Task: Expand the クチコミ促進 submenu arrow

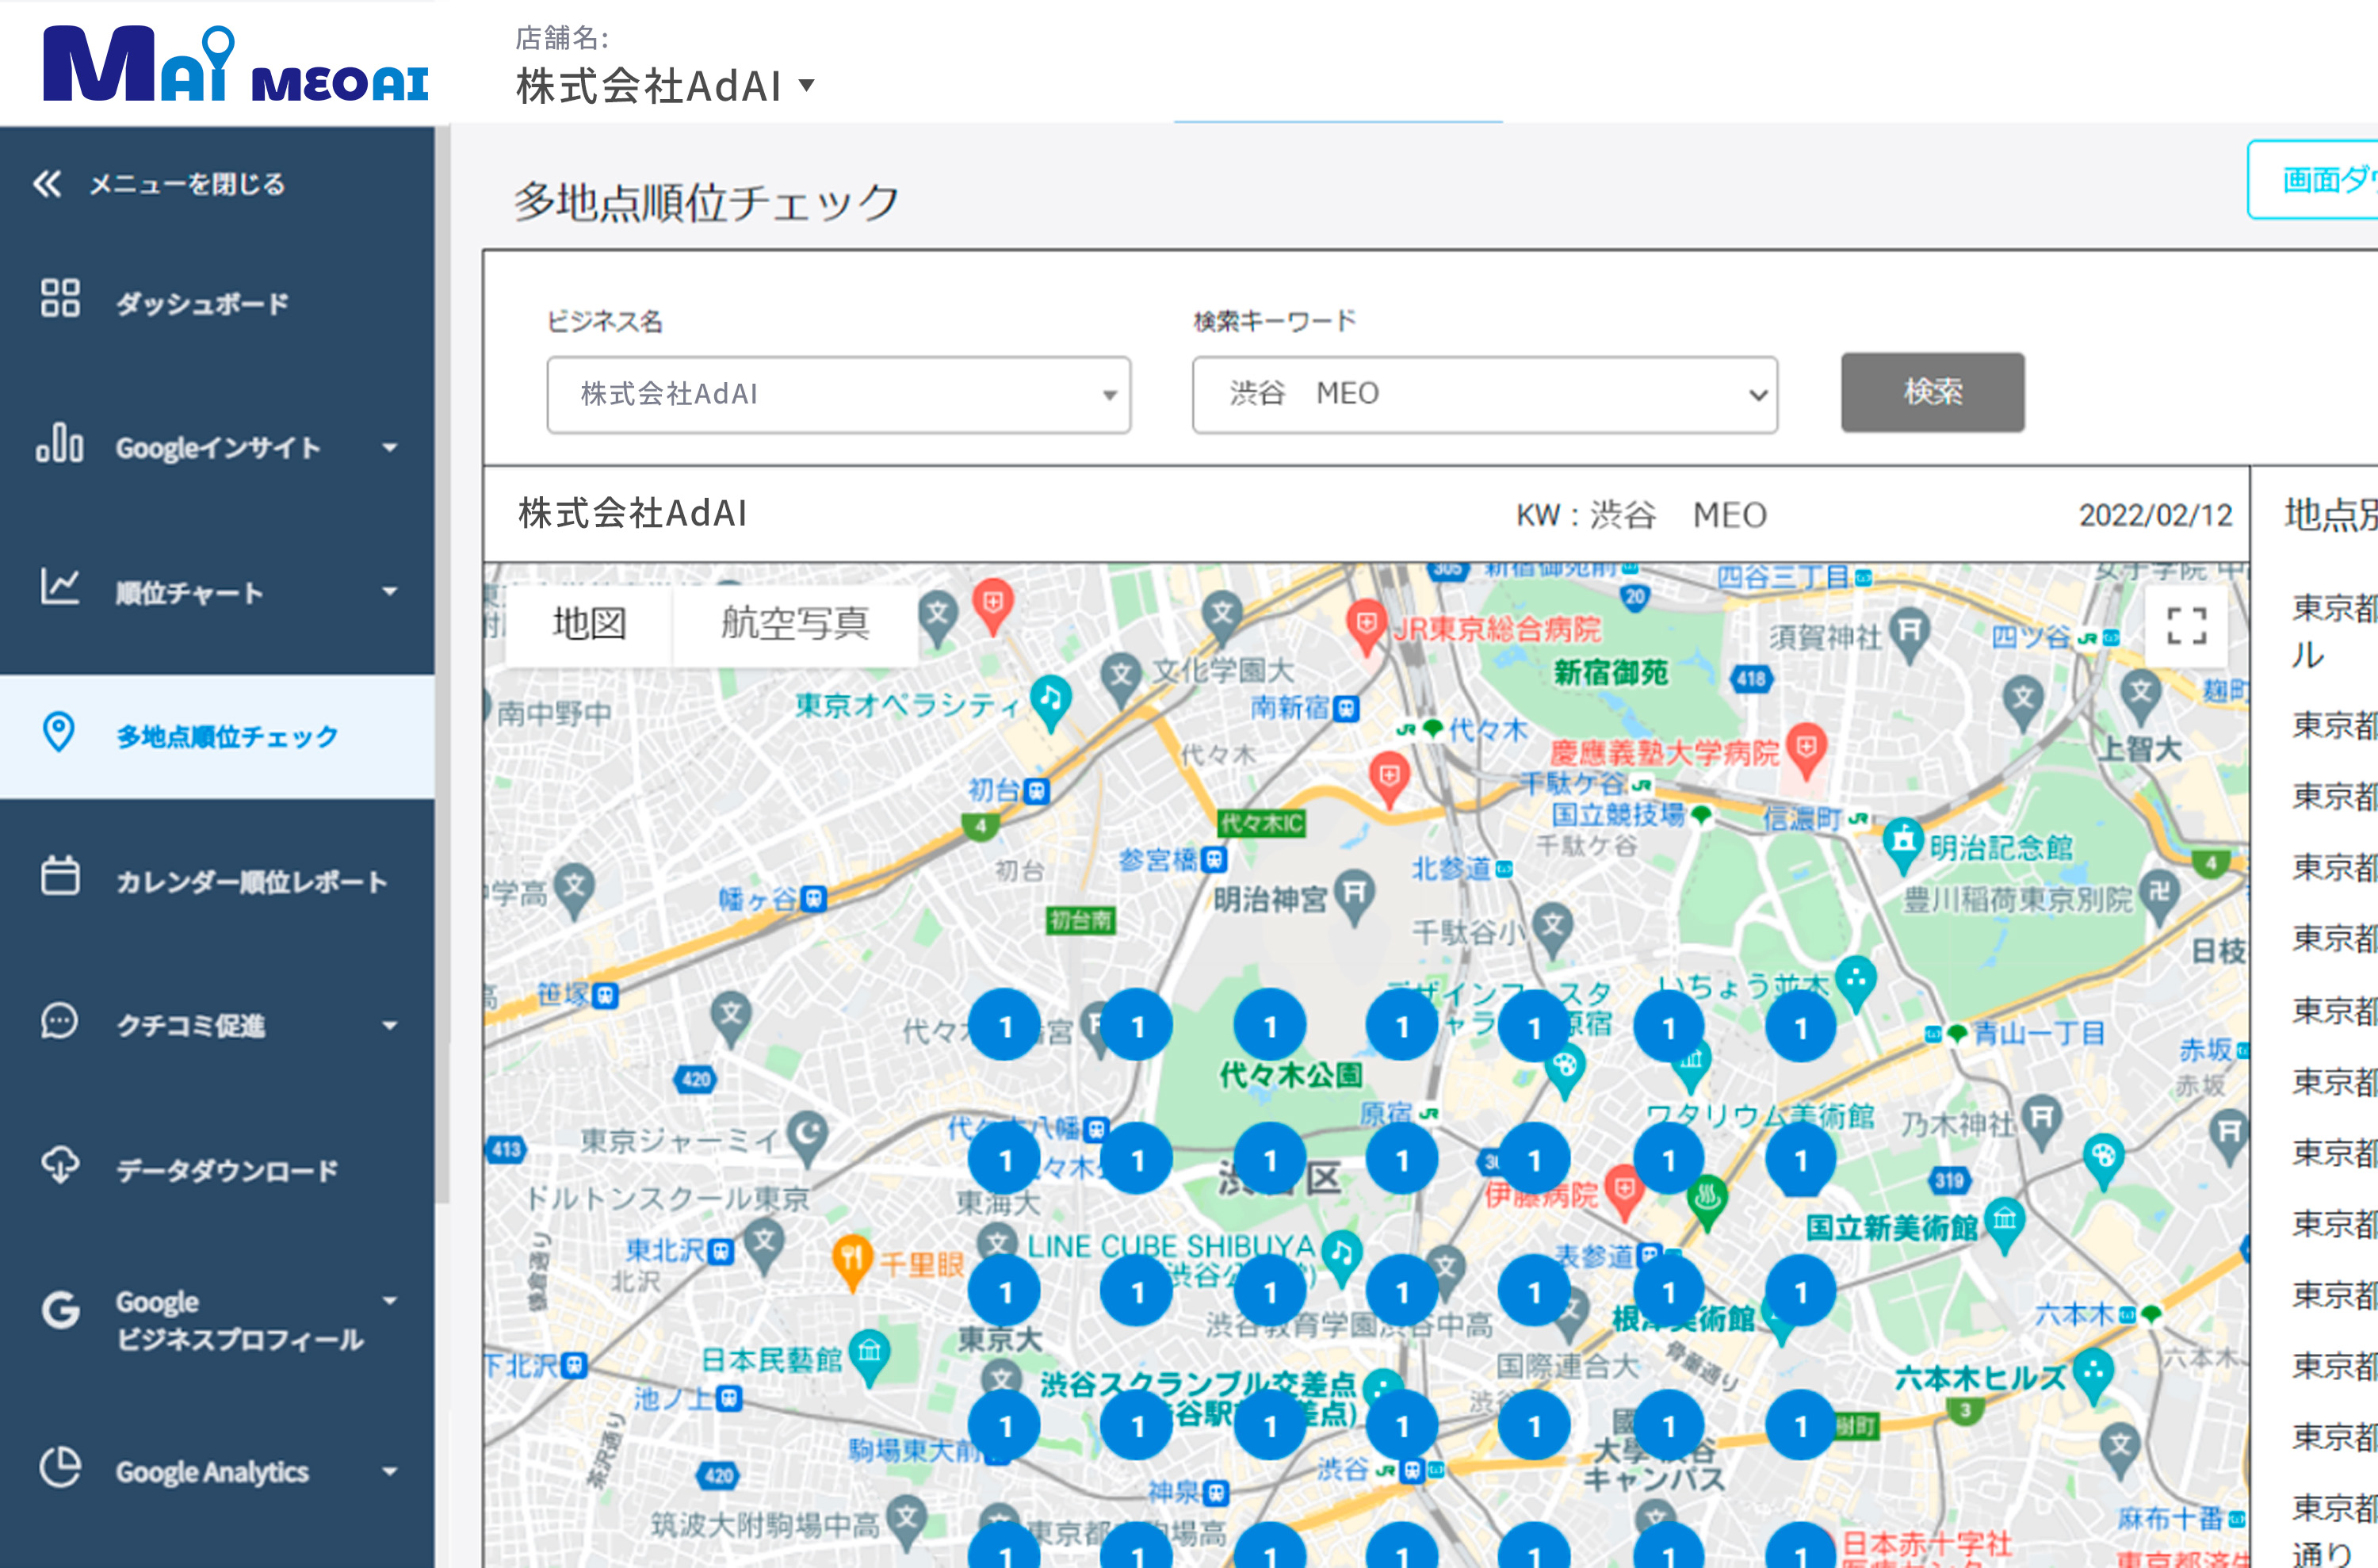Action: coord(390,1026)
